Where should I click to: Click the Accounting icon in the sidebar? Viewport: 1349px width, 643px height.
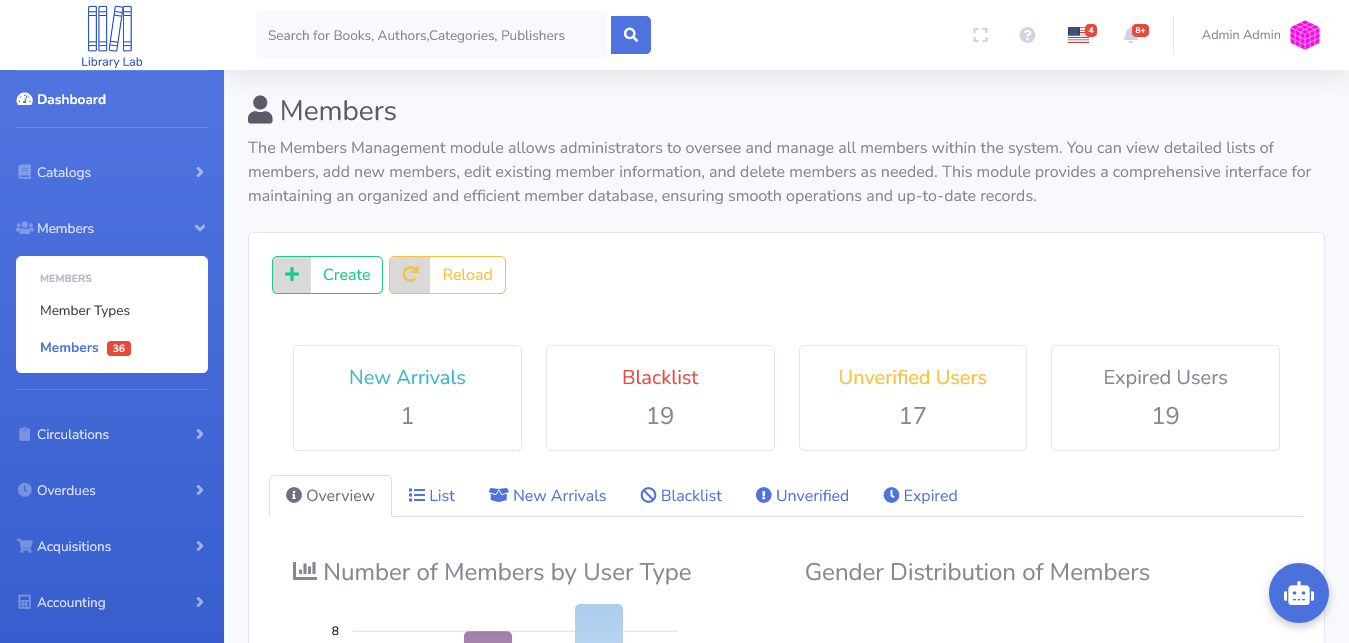coord(23,602)
